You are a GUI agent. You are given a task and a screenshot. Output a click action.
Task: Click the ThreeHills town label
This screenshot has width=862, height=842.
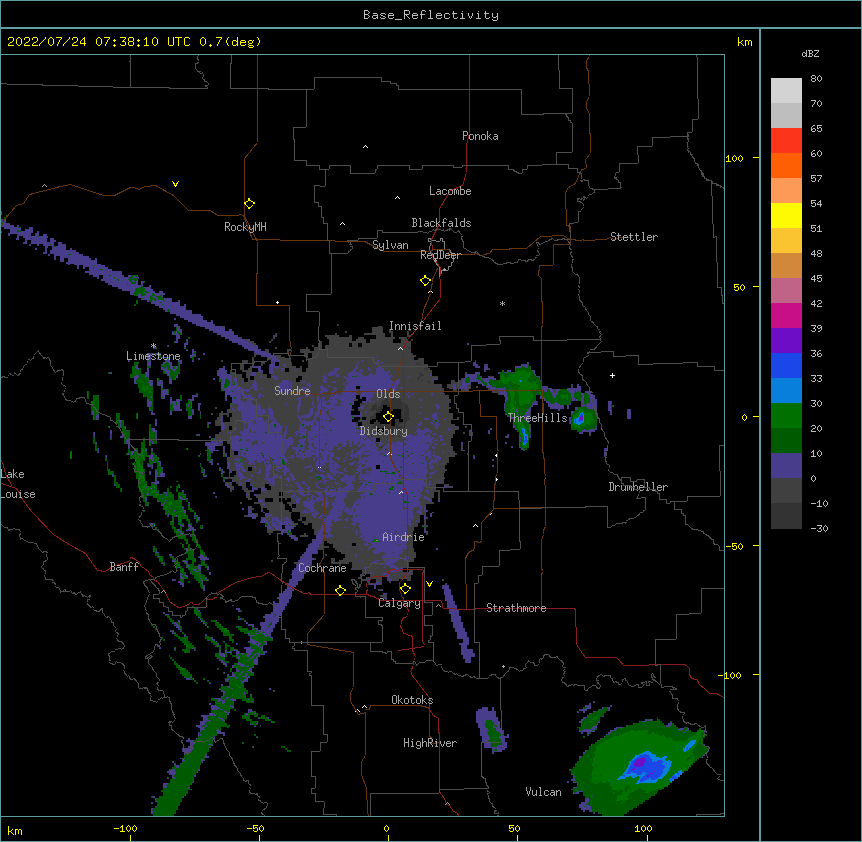(x=537, y=418)
